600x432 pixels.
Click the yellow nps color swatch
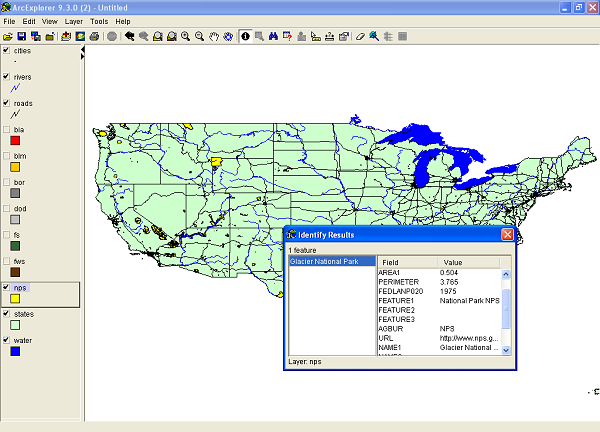(16, 299)
